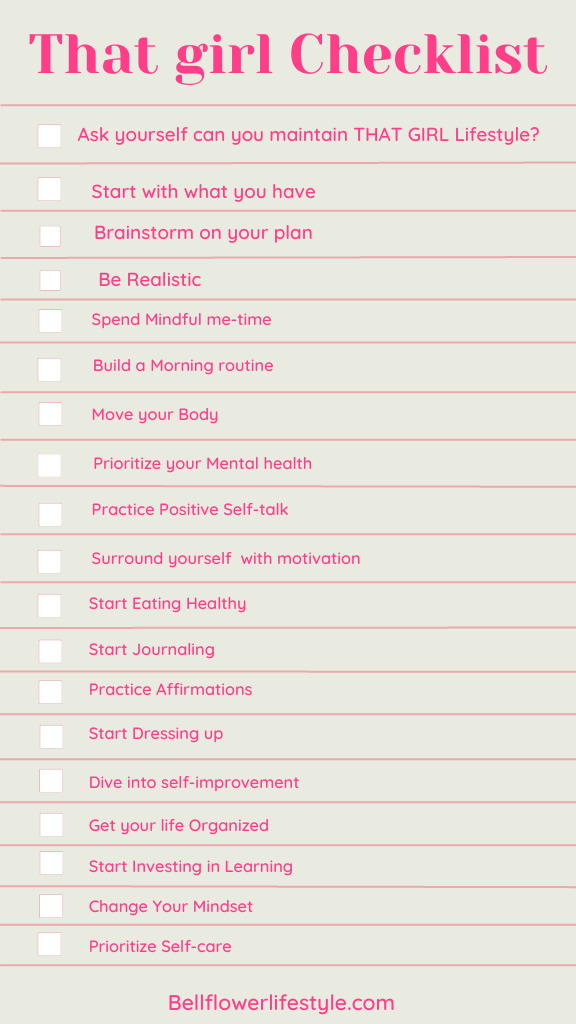Tick Prioritize your Mental health checkbox
The image size is (576, 1024).
coord(49,465)
